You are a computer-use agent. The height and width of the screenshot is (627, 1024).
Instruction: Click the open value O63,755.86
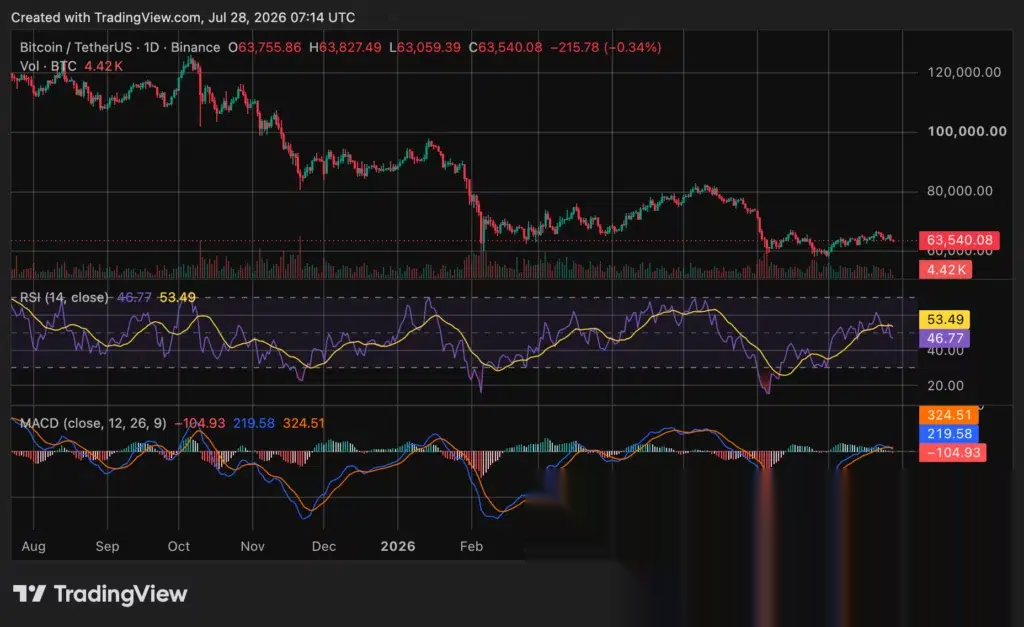coord(264,47)
